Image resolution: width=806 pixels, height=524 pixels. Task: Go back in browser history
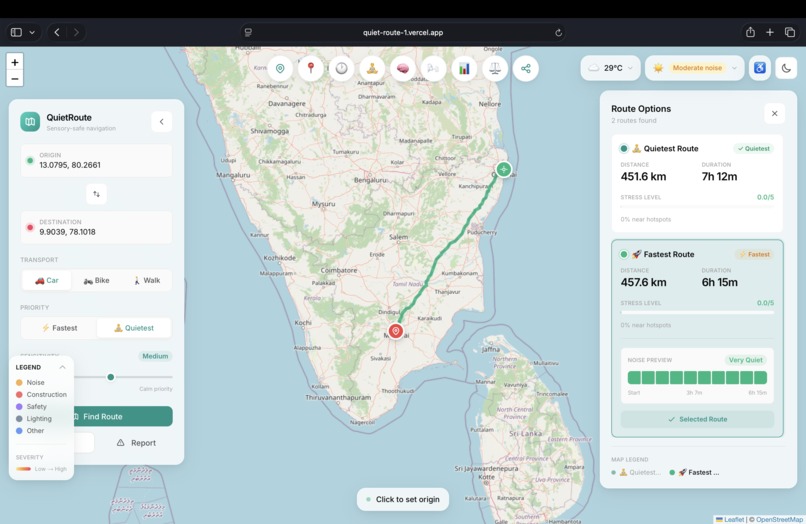pos(57,32)
